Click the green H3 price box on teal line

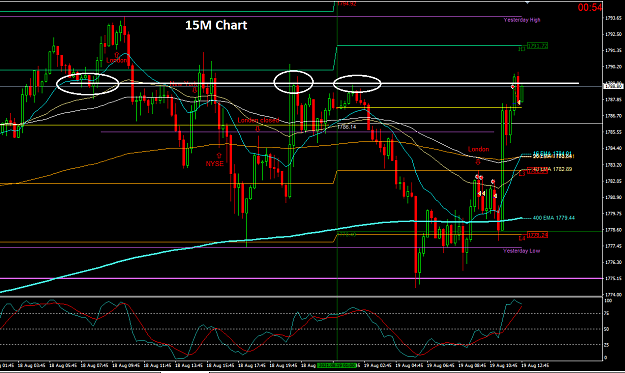[537, 46]
